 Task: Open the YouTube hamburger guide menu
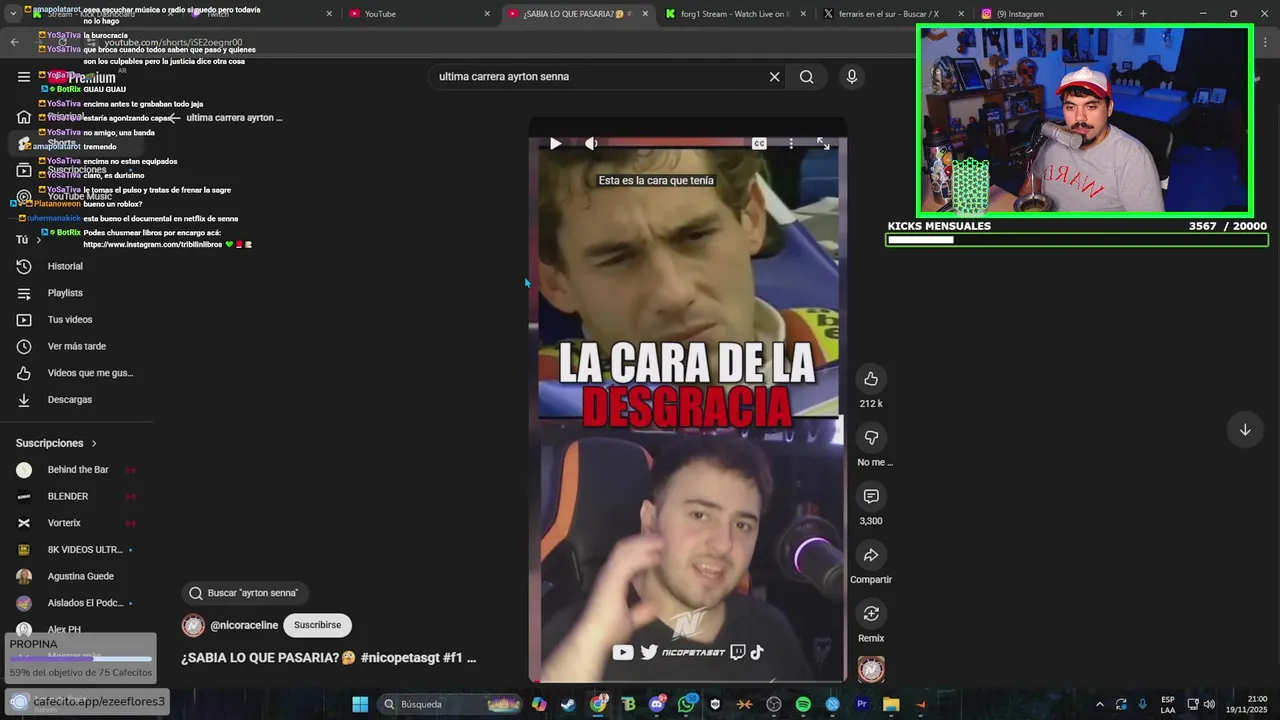(24, 77)
